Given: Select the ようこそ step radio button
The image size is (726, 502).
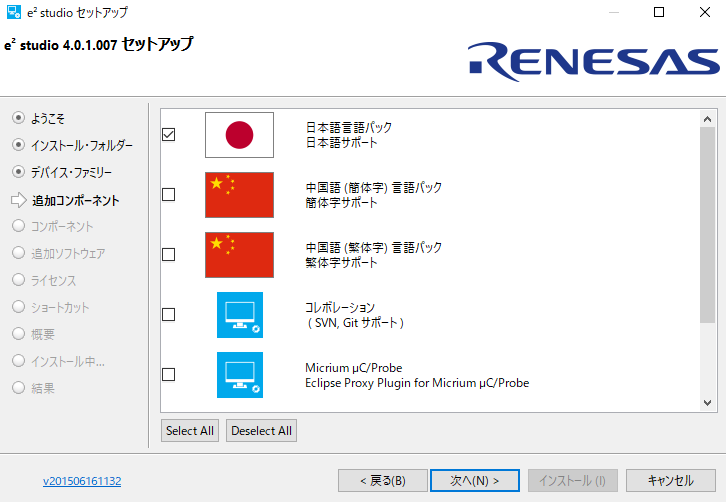Looking at the screenshot, I should coord(18,118).
